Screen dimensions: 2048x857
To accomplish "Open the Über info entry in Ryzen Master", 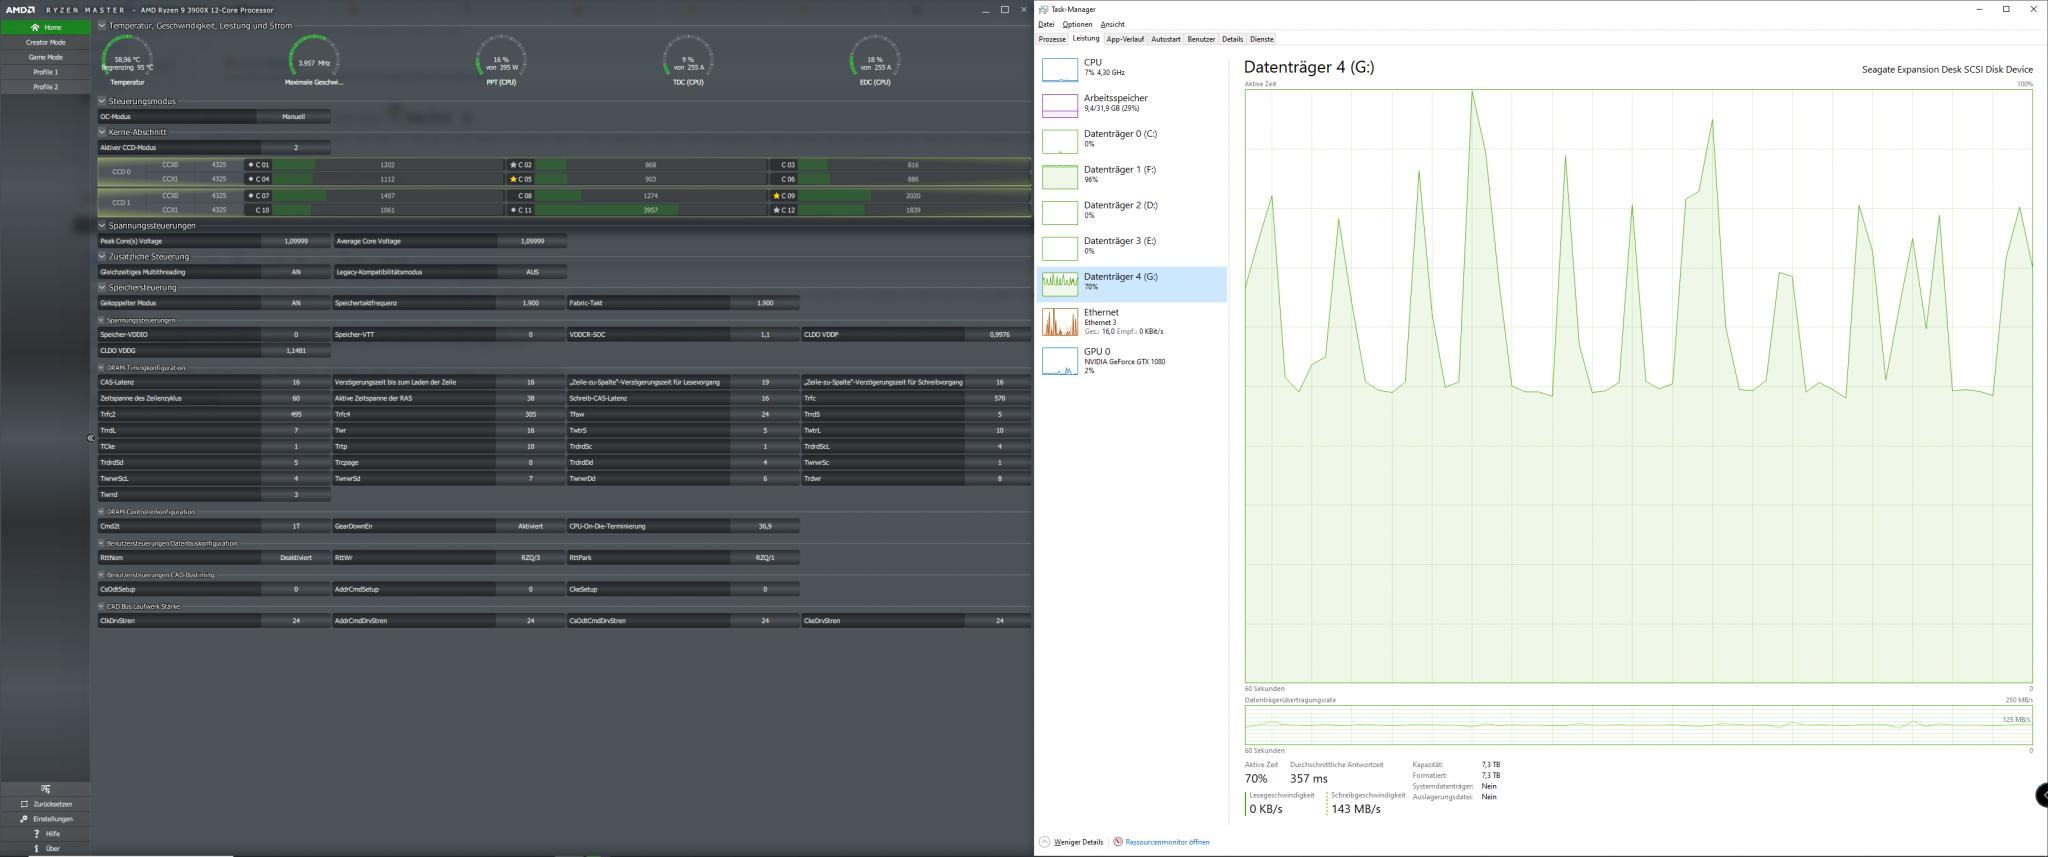I will click(45, 848).
